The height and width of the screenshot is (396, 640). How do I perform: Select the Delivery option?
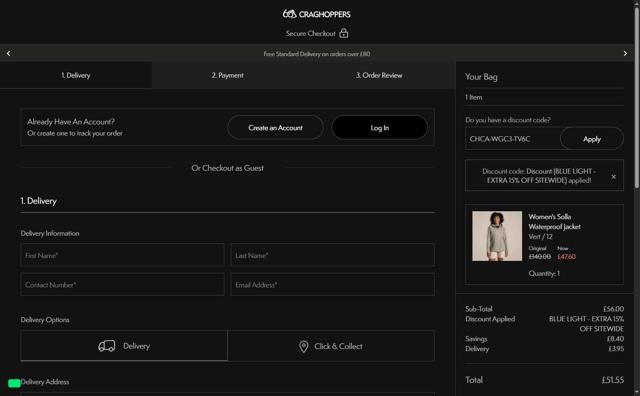click(124, 346)
